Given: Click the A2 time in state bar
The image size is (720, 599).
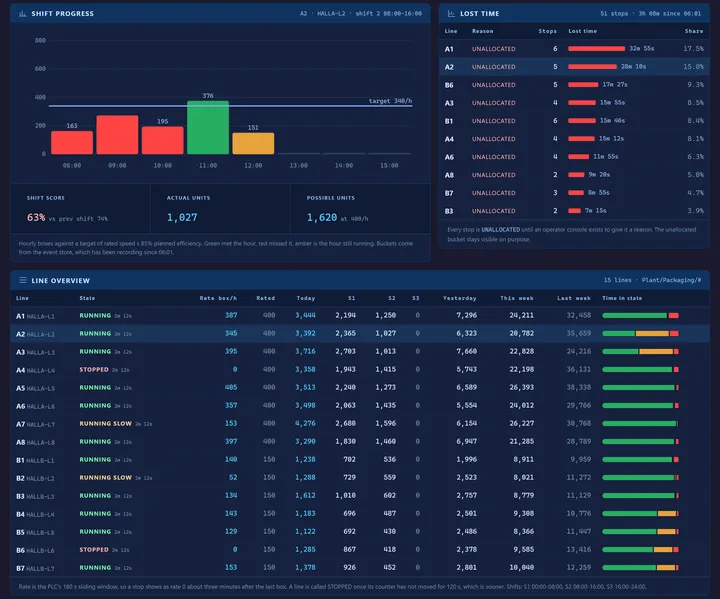Looking at the screenshot, I should coord(641,333).
